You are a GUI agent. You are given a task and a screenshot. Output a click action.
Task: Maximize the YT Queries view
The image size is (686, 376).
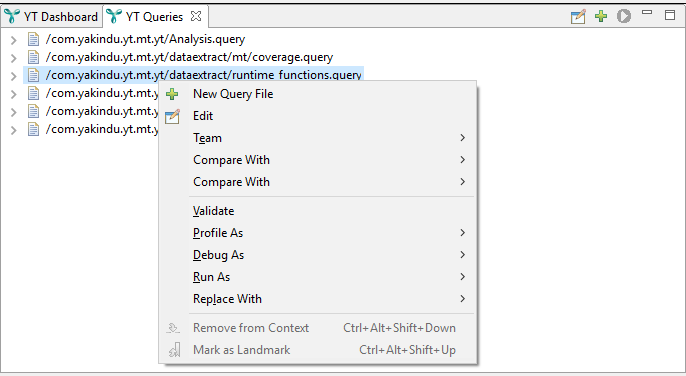click(x=670, y=15)
